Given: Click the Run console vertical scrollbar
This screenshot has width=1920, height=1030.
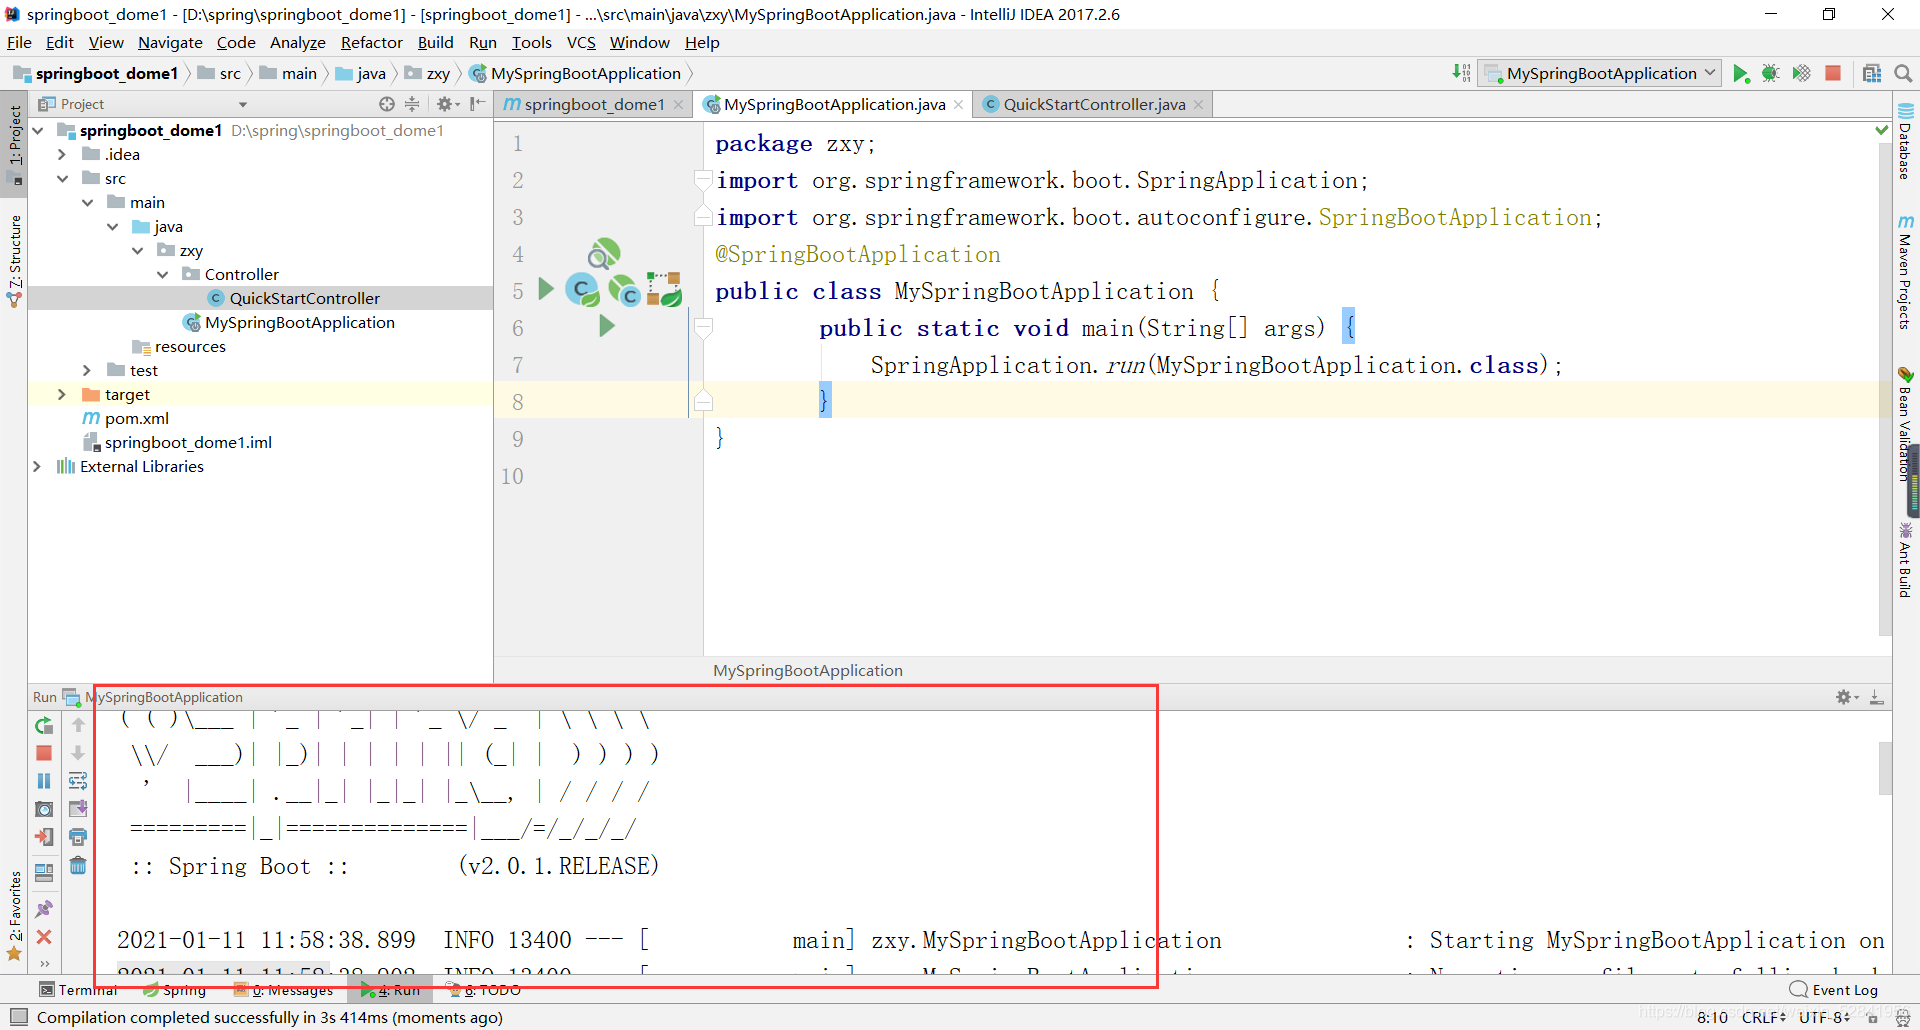Looking at the screenshot, I should 1885,768.
